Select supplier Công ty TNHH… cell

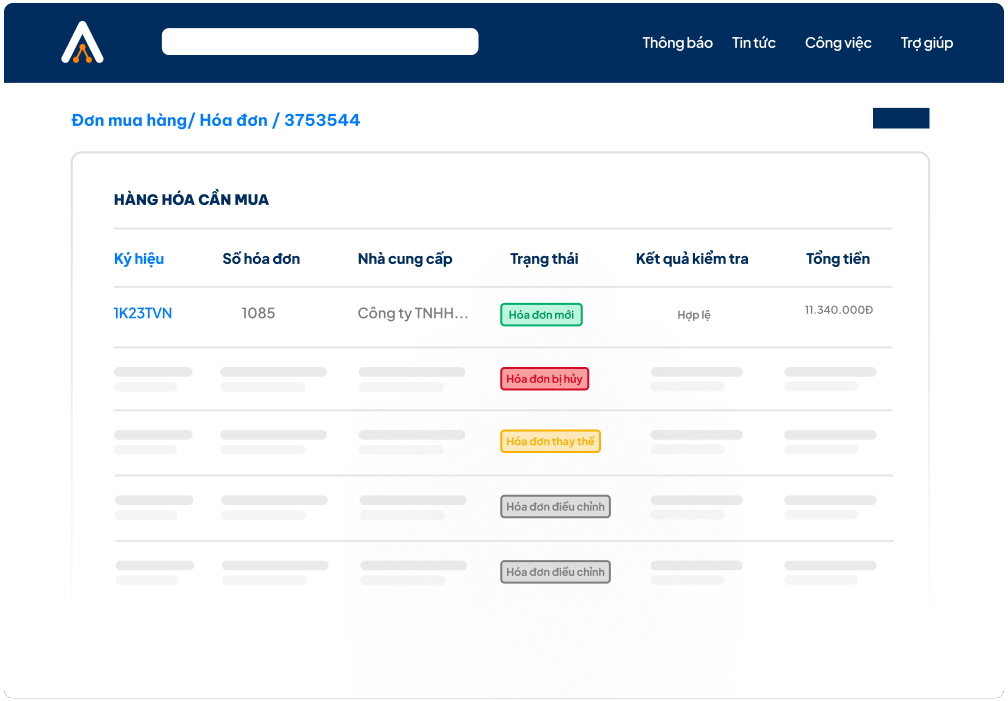pos(413,313)
